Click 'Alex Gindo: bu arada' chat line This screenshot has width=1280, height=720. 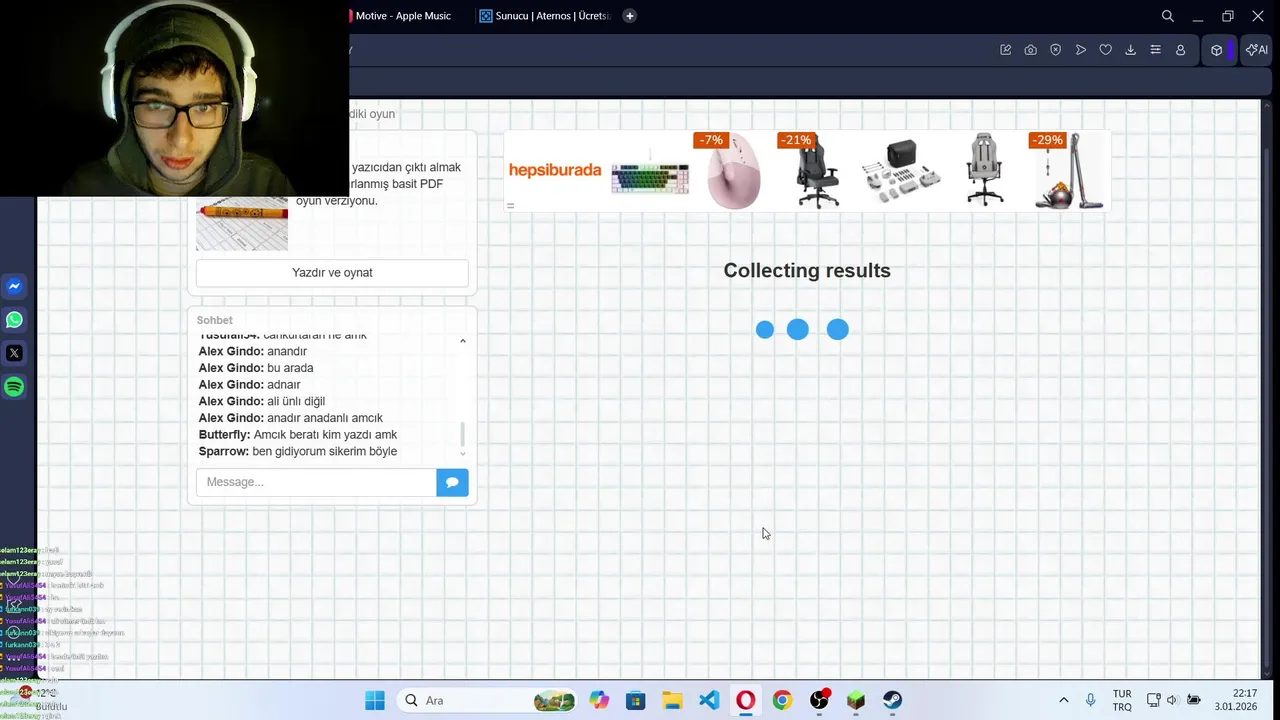tap(256, 368)
